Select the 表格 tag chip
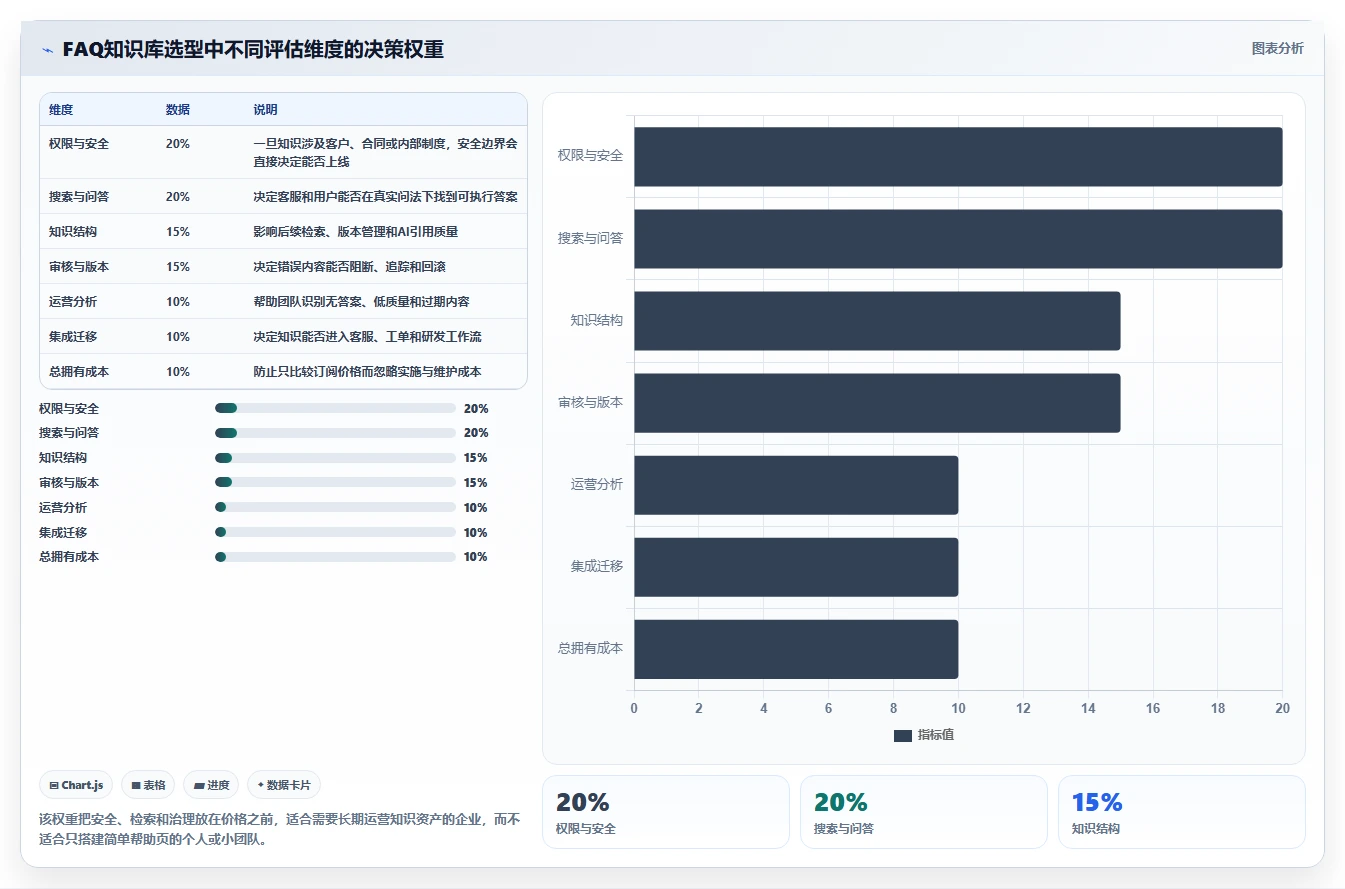The height and width of the screenshot is (889, 1345). click(148, 786)
